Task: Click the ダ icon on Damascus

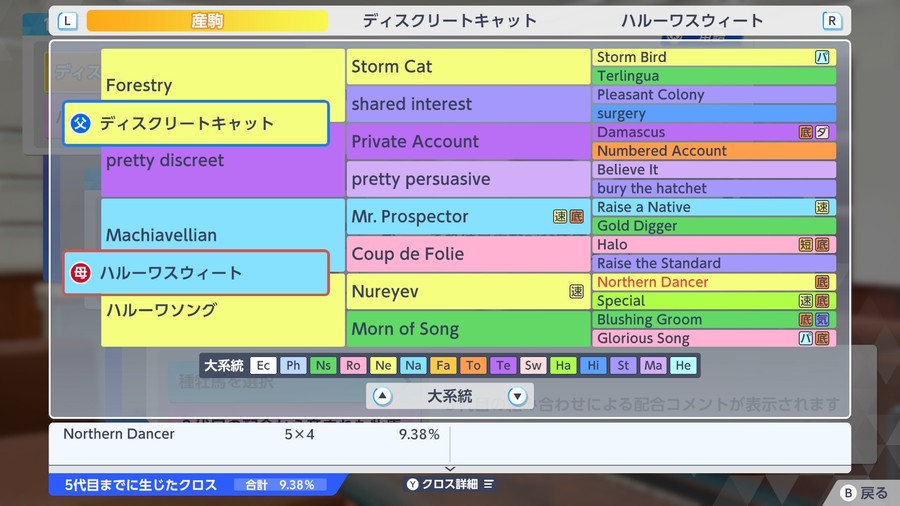Action: click(x=822, y=132)
